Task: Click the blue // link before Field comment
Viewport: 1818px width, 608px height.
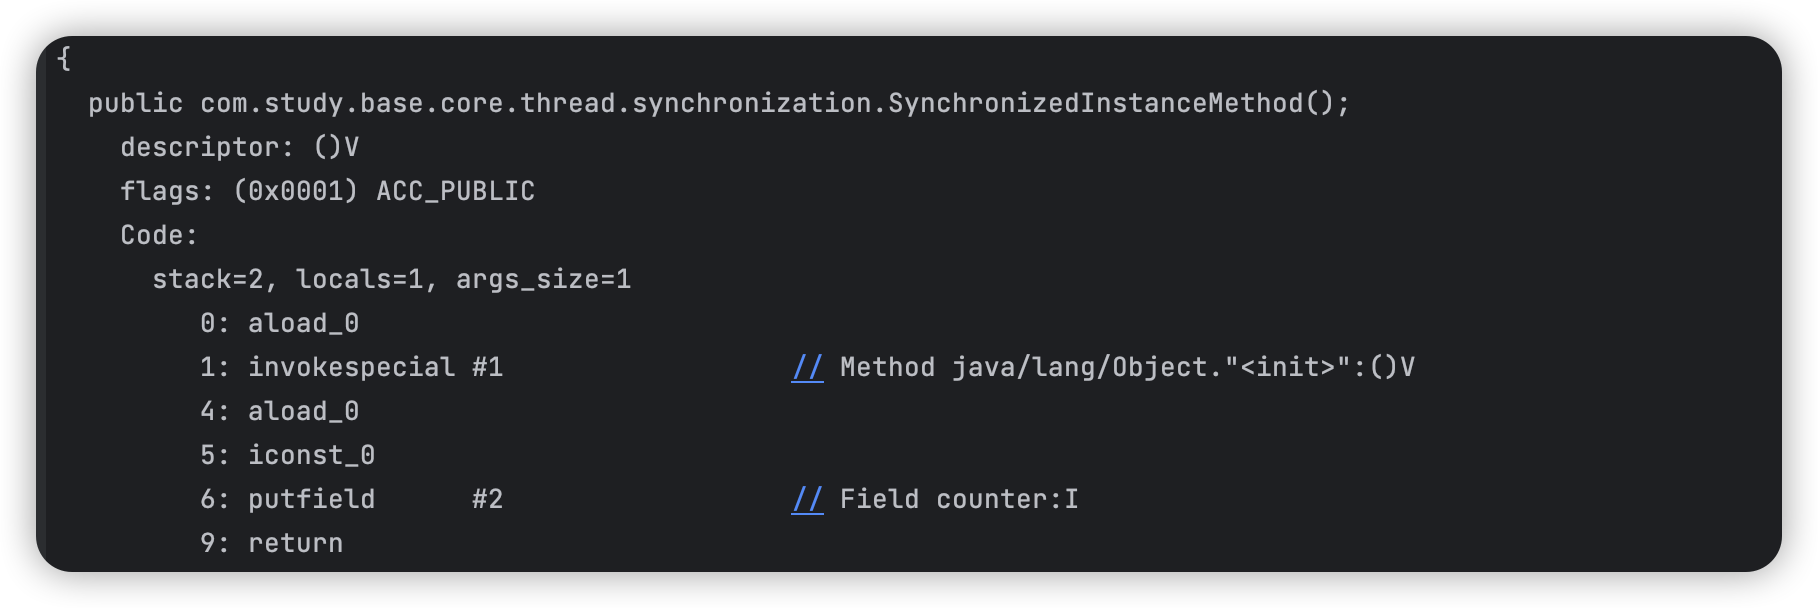Action: [x=807, y=499]
